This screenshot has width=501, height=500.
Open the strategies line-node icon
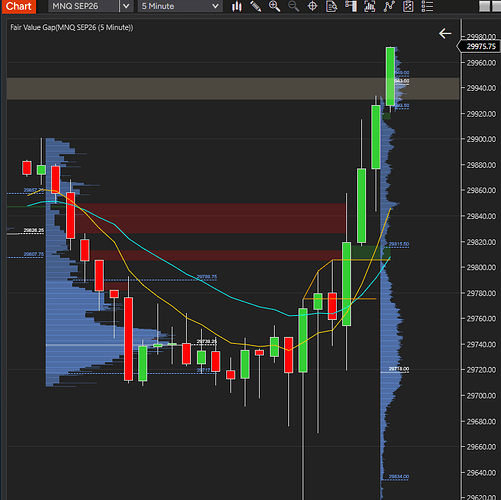(x=389, y=6)
